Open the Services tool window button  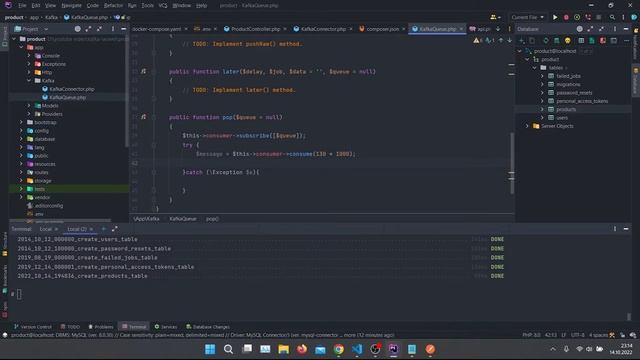click(166, 327)
